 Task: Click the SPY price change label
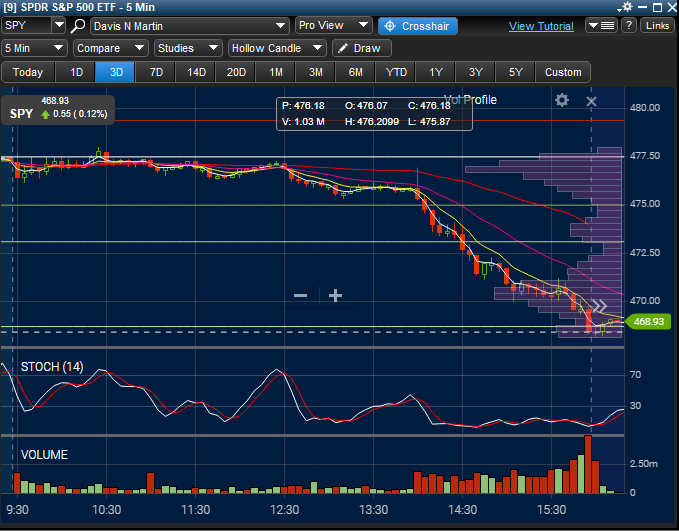coord(58,110)
